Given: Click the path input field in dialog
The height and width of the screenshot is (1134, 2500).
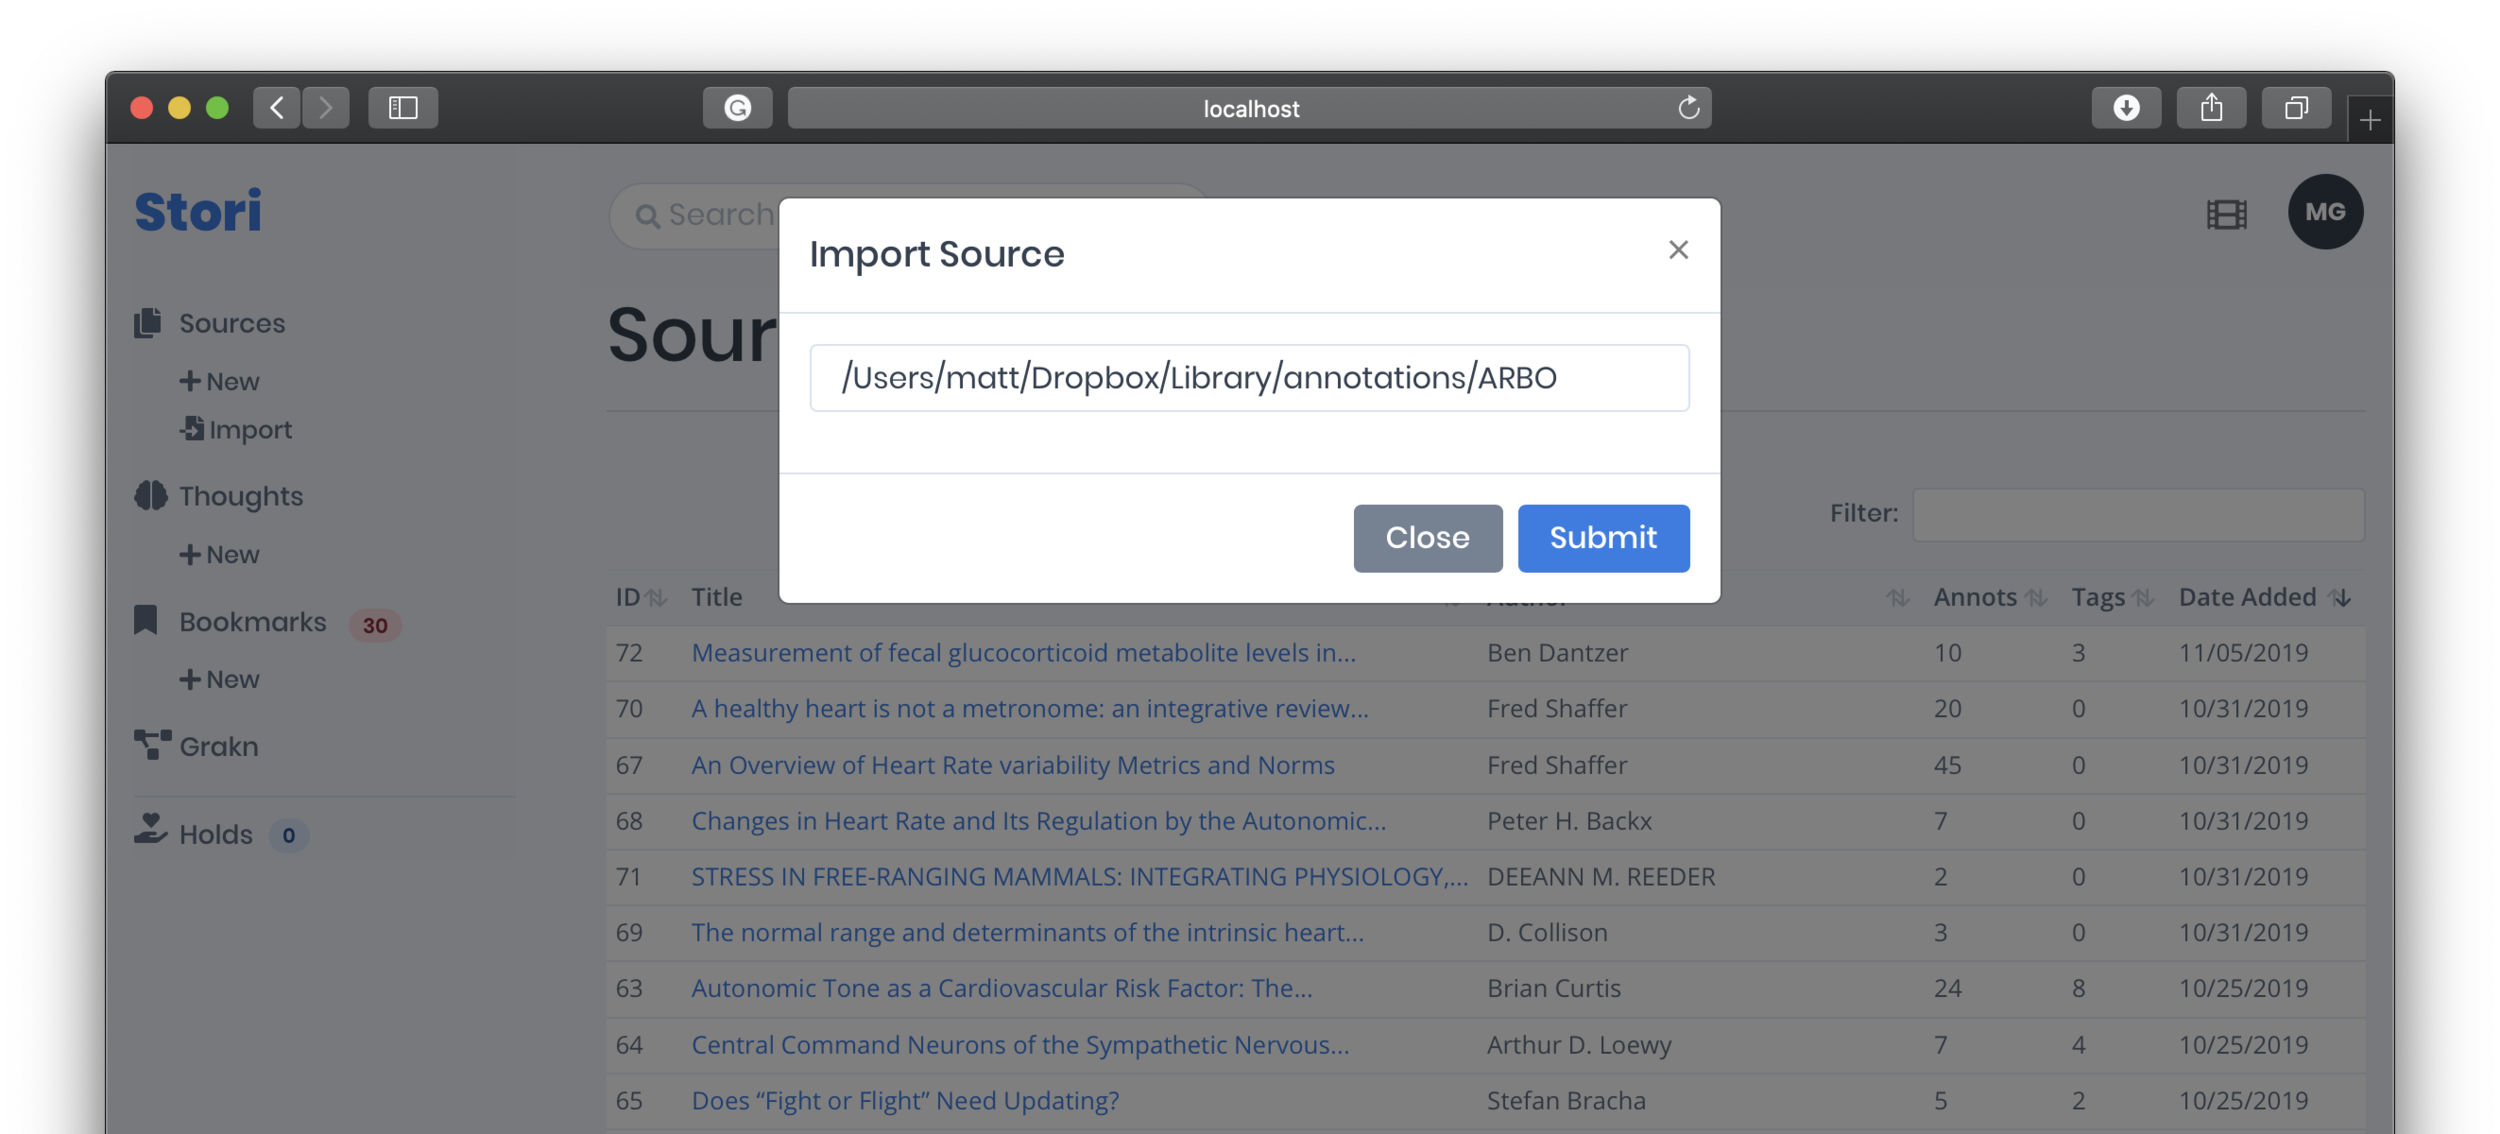Looking at the screenshot, I should tap(1250, 376).
